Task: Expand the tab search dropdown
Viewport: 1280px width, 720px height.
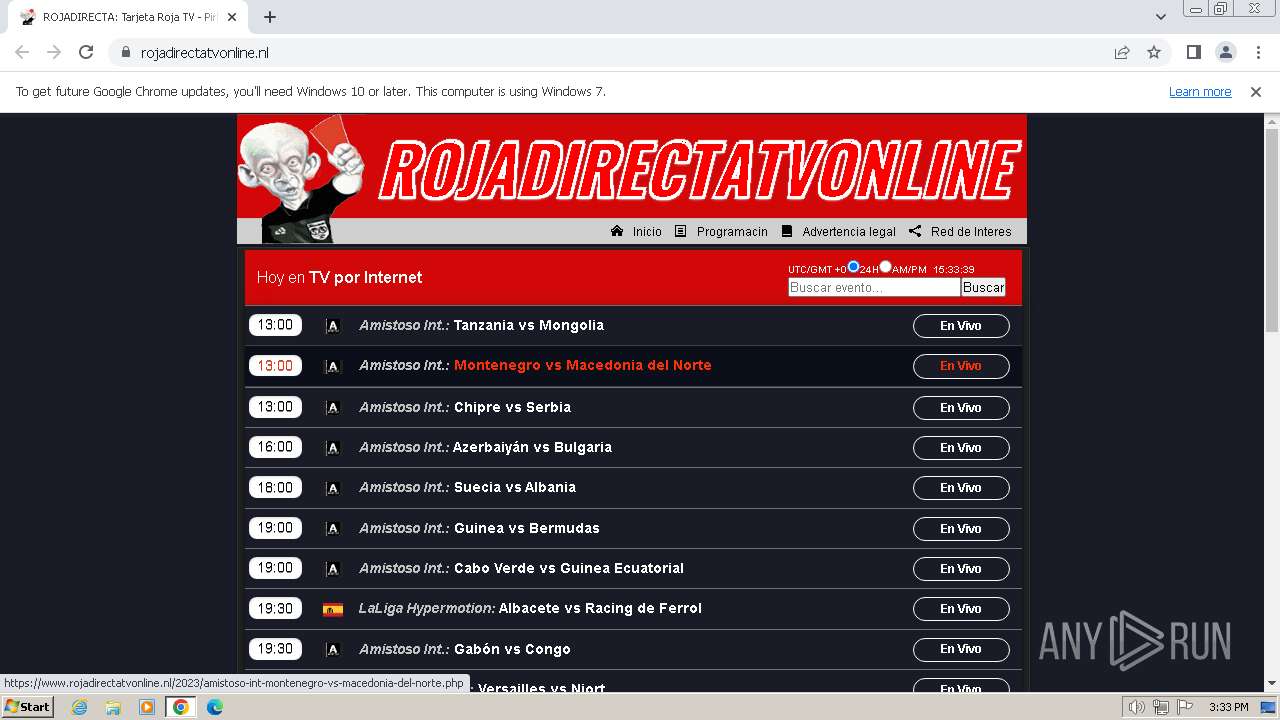Action: point(1161,17)
